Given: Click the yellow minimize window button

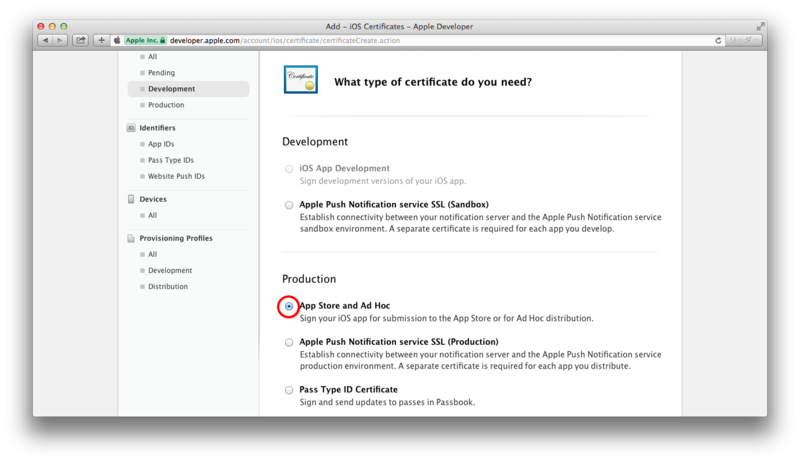Looking at the screenshot, I should pyautogui.click(x=52, y=26).
